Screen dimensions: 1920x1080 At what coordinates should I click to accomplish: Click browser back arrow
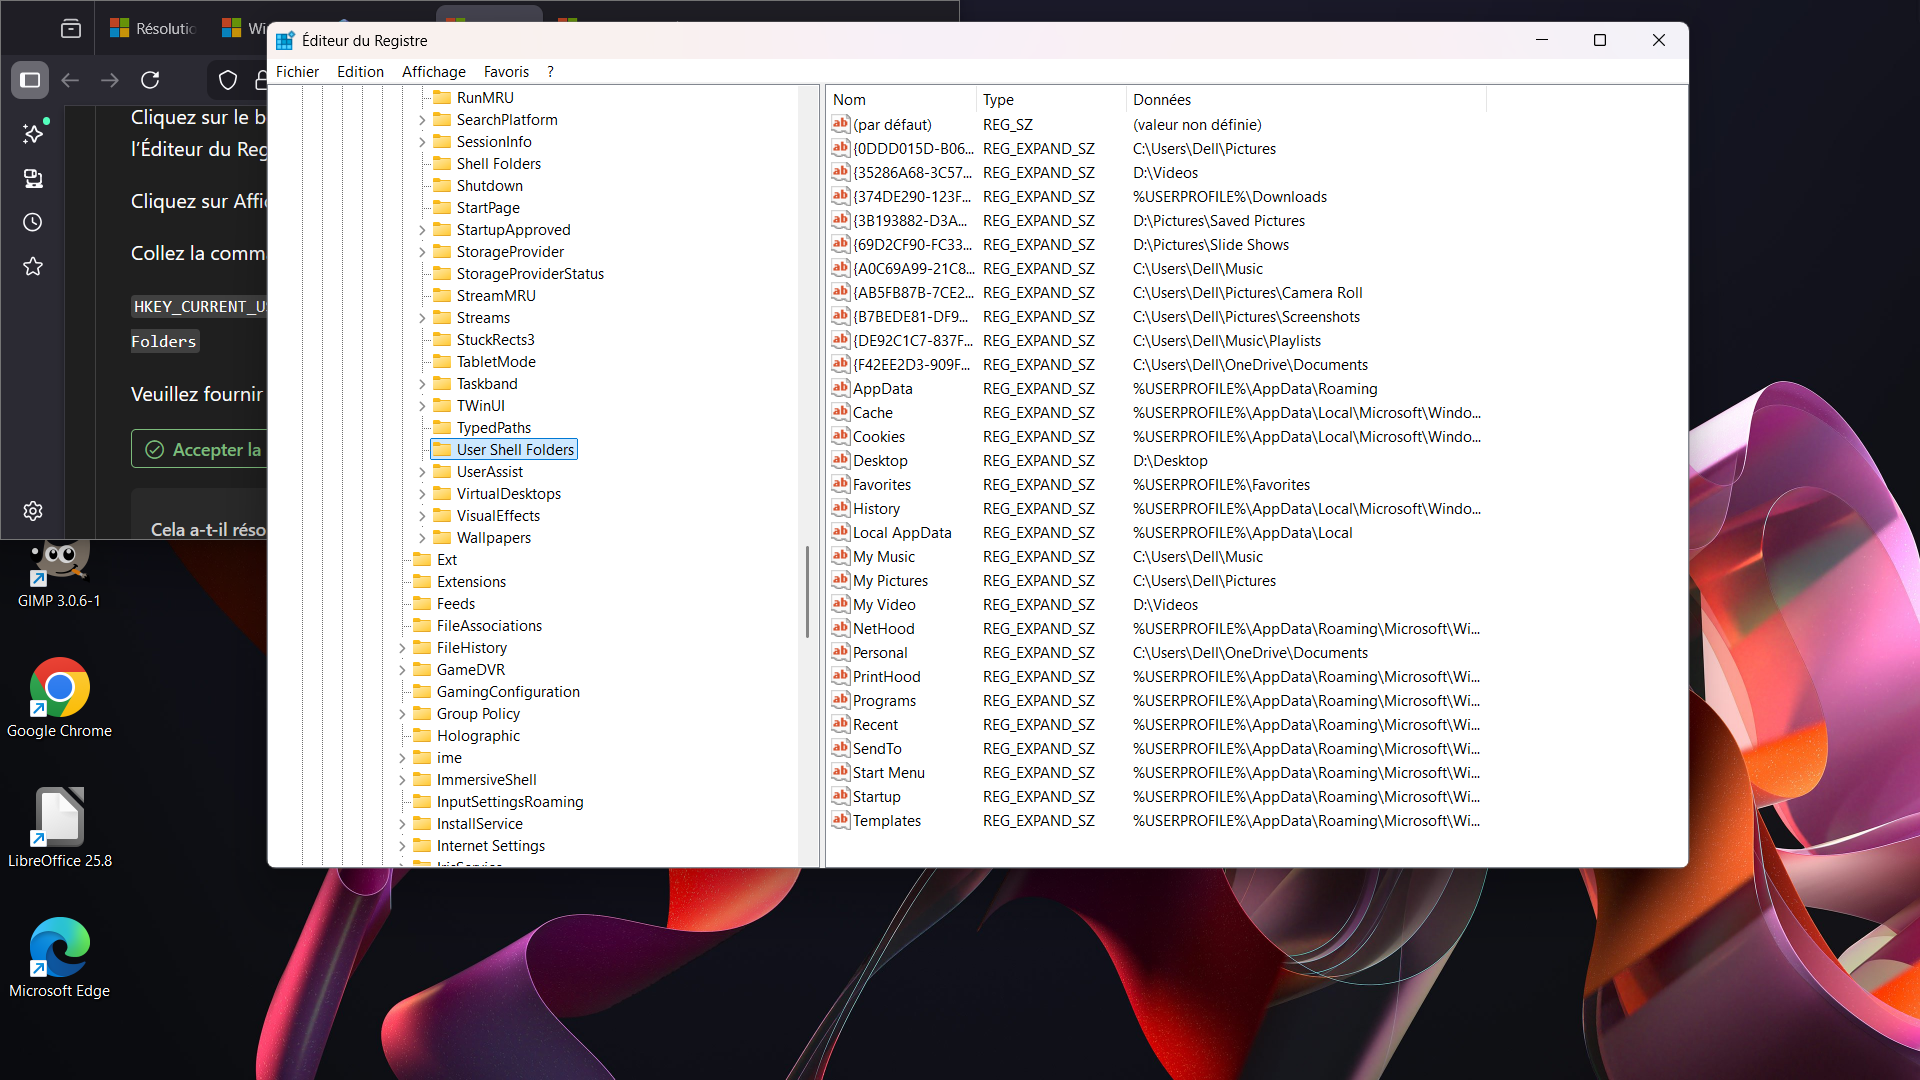point(70,80)
